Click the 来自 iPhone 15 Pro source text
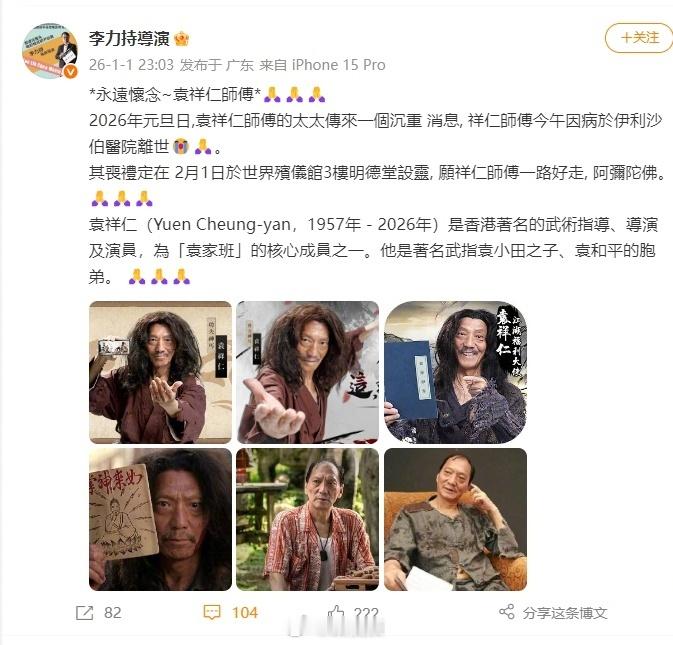673x645 pixels. (x=322, y=65)
